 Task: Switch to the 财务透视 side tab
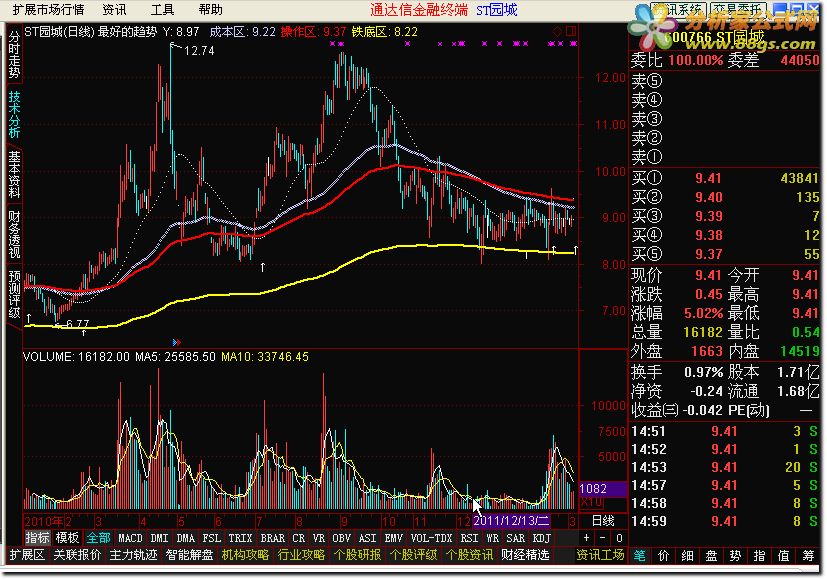[x=14, y=235]
